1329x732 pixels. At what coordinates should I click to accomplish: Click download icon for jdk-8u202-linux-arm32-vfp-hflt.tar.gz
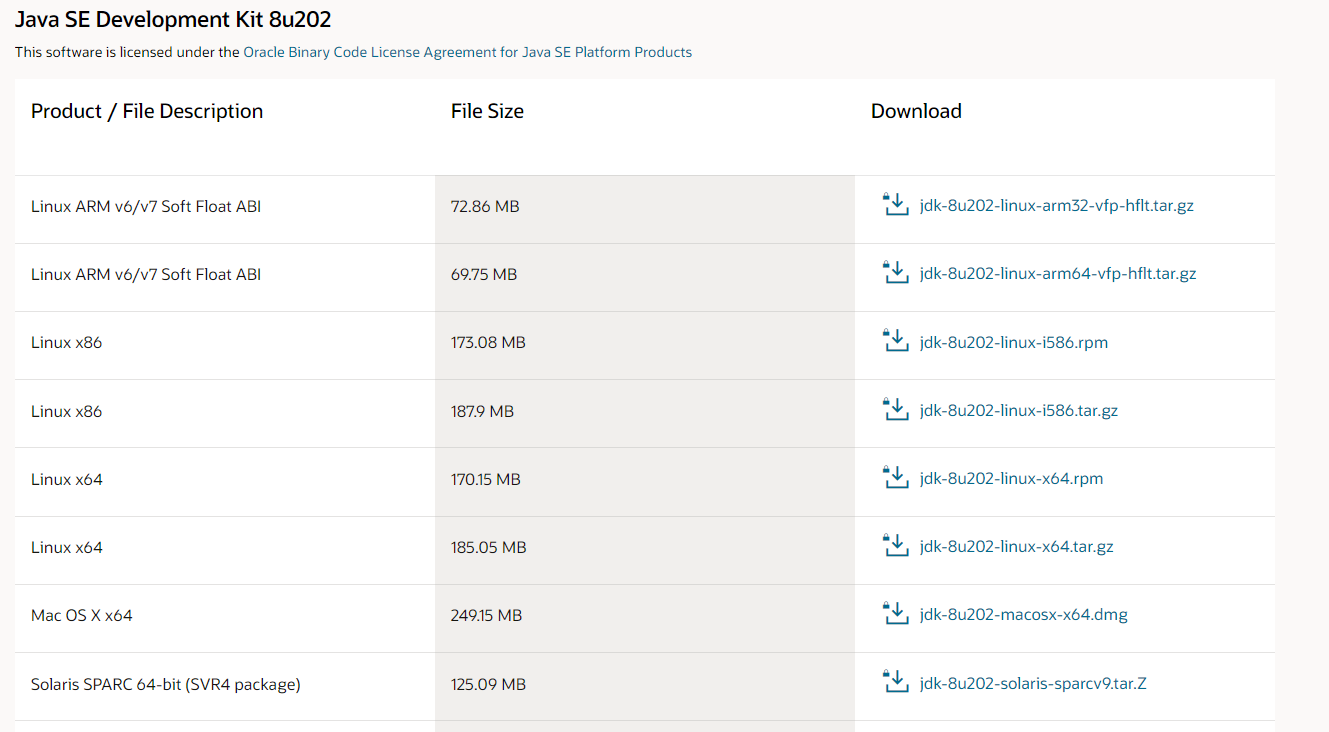tap(895, 205)
